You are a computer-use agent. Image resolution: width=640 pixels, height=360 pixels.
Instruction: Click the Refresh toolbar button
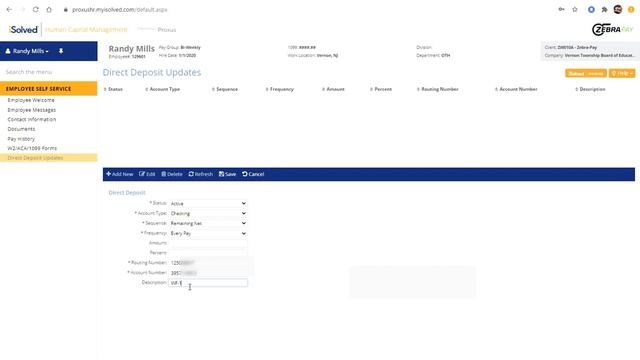tap(200, 174)
